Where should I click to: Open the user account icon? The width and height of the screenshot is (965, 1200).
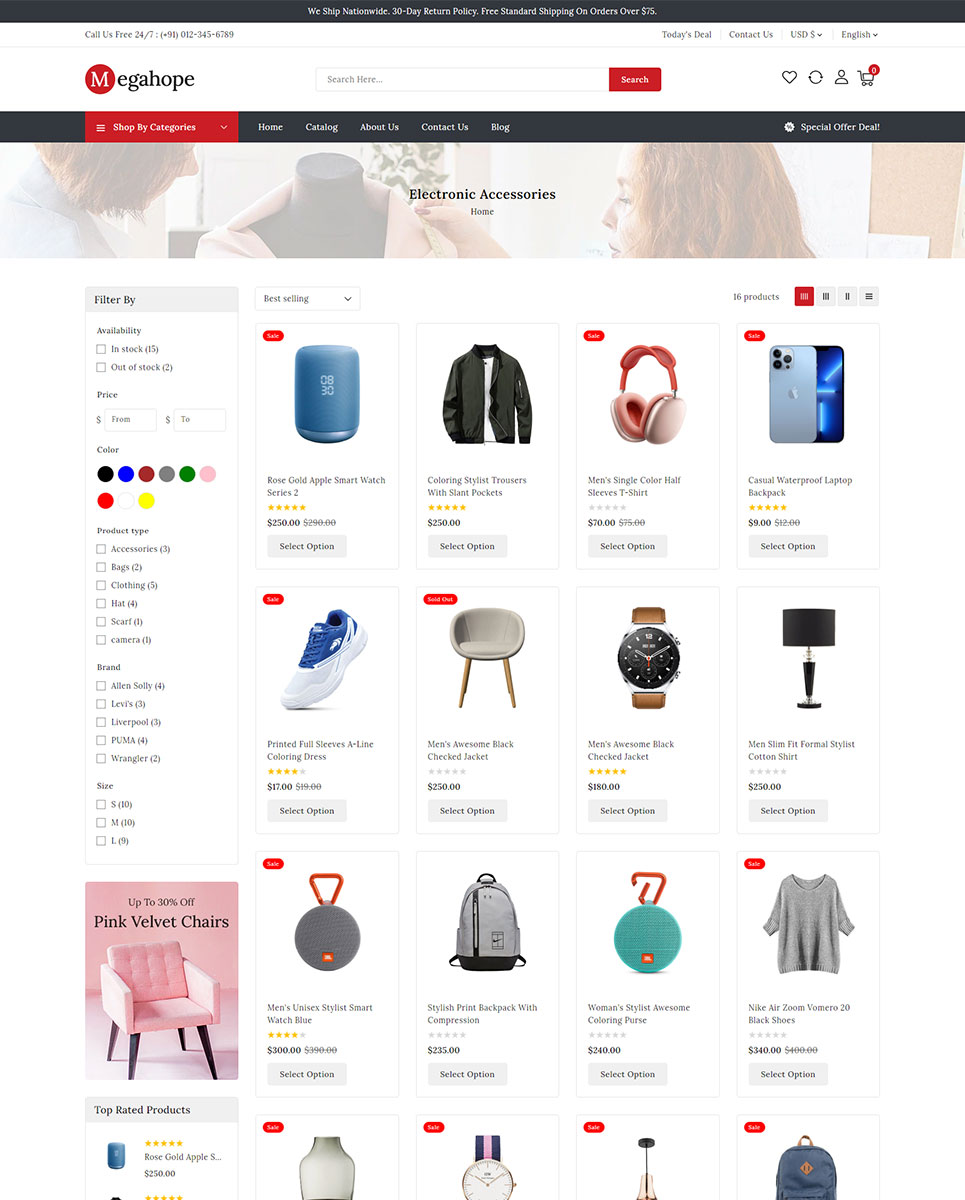pyautogui.click(x=841, y=77)
